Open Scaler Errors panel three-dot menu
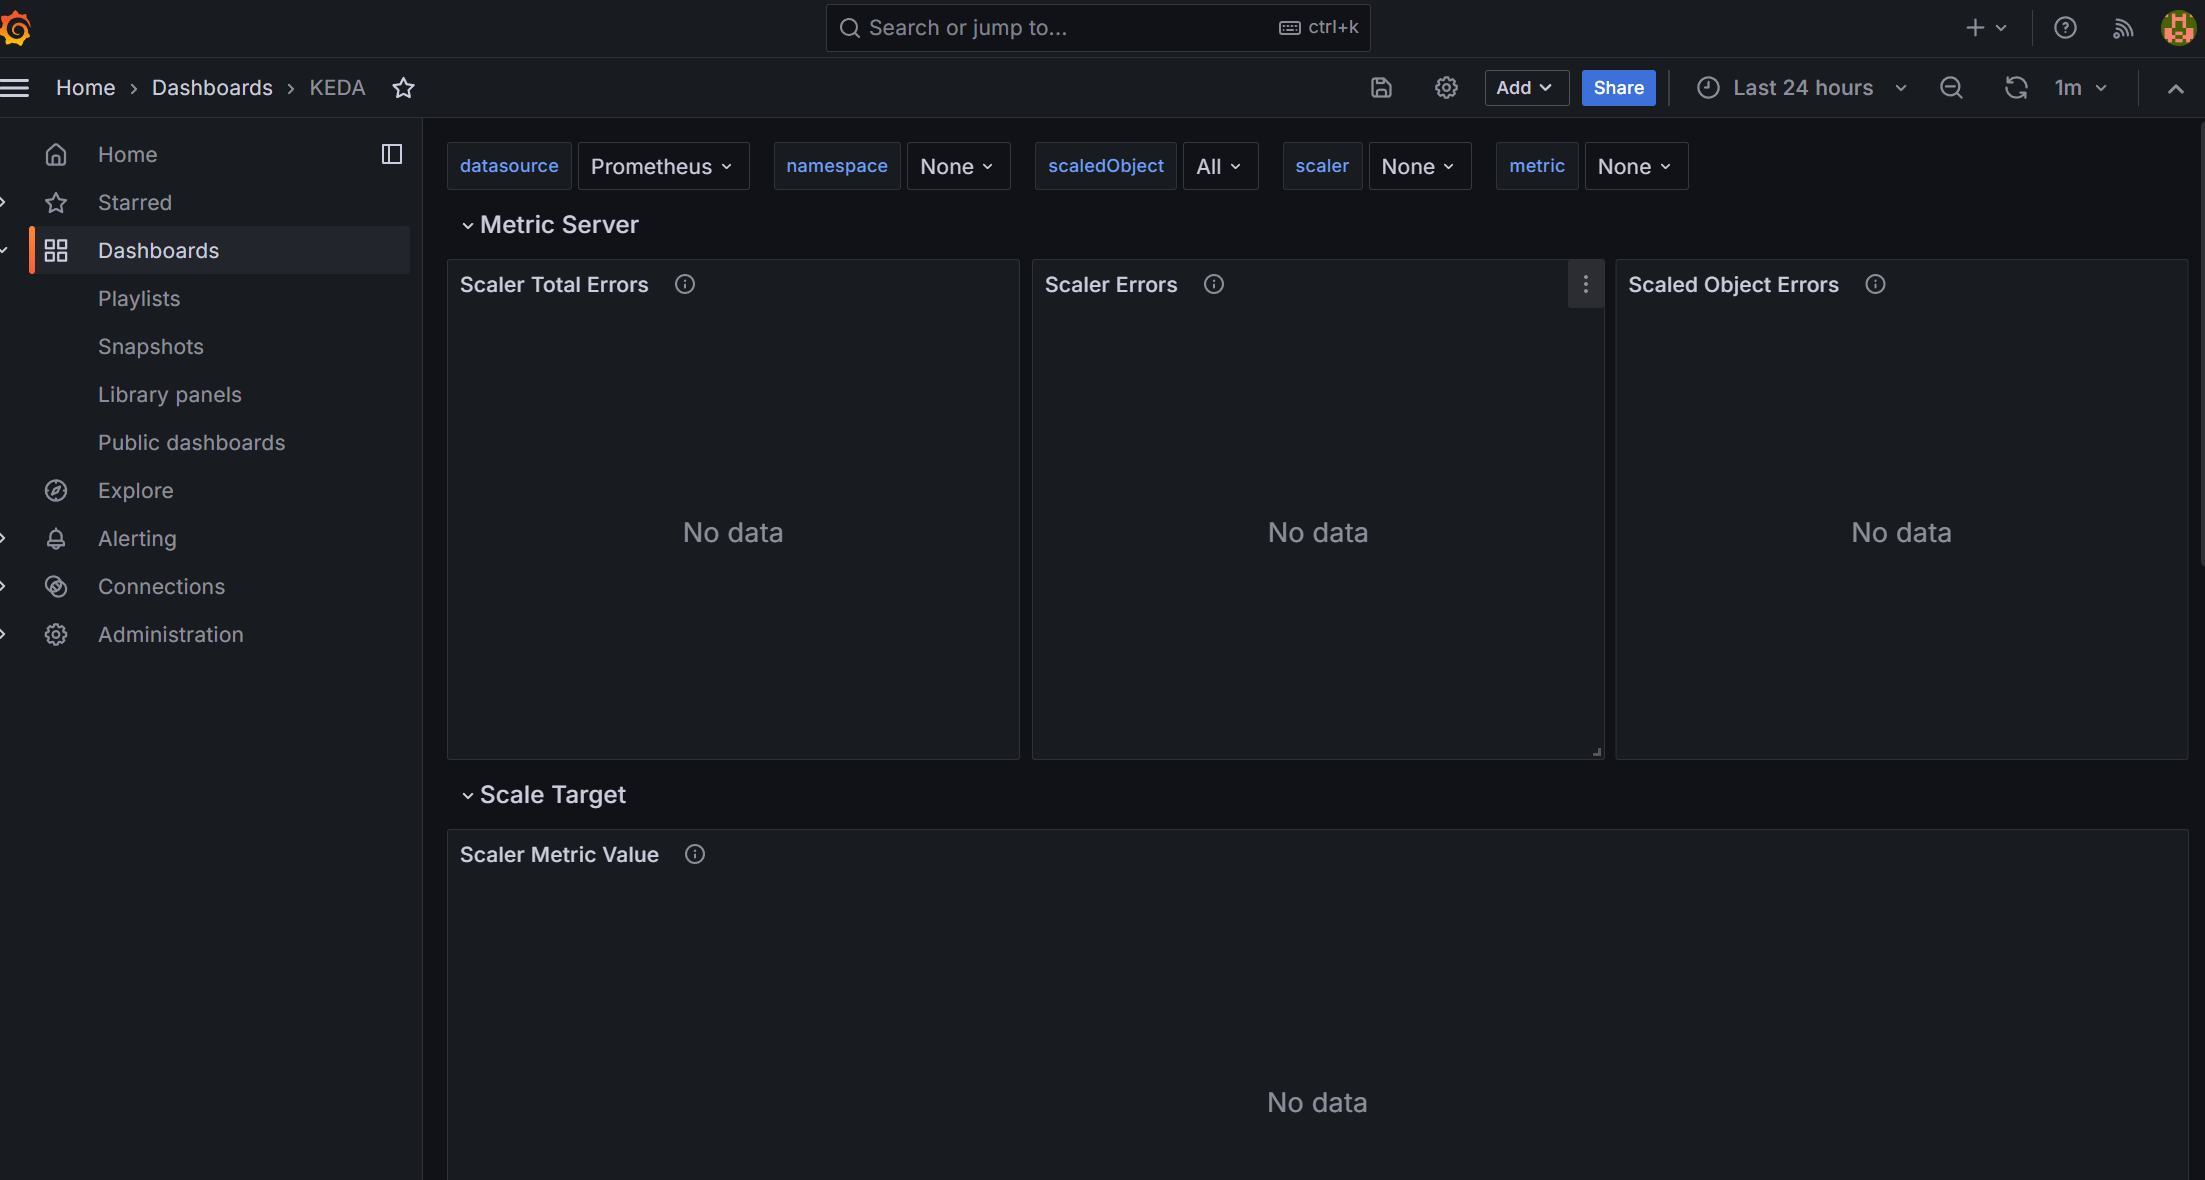Screen dimensions: 2205x1180 click(x=1585, y=285)
